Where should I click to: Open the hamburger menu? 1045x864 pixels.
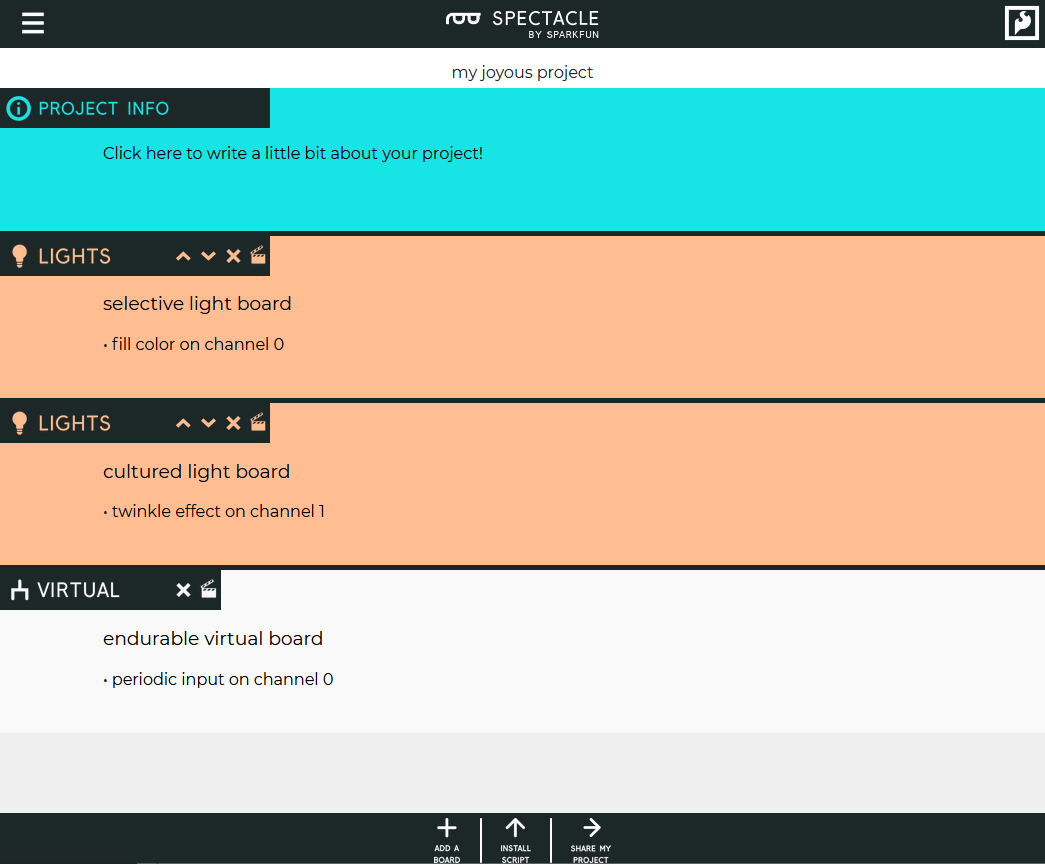33,23
